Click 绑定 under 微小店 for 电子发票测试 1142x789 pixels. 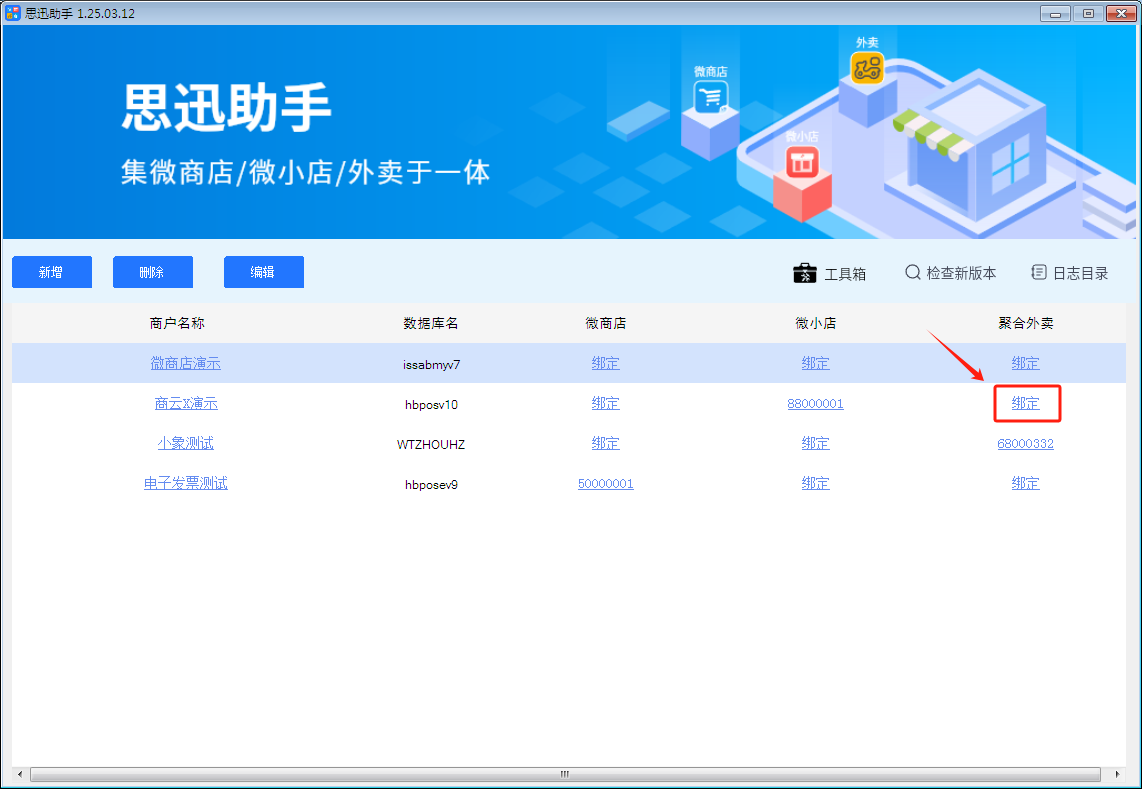click(x=815, y=483)
